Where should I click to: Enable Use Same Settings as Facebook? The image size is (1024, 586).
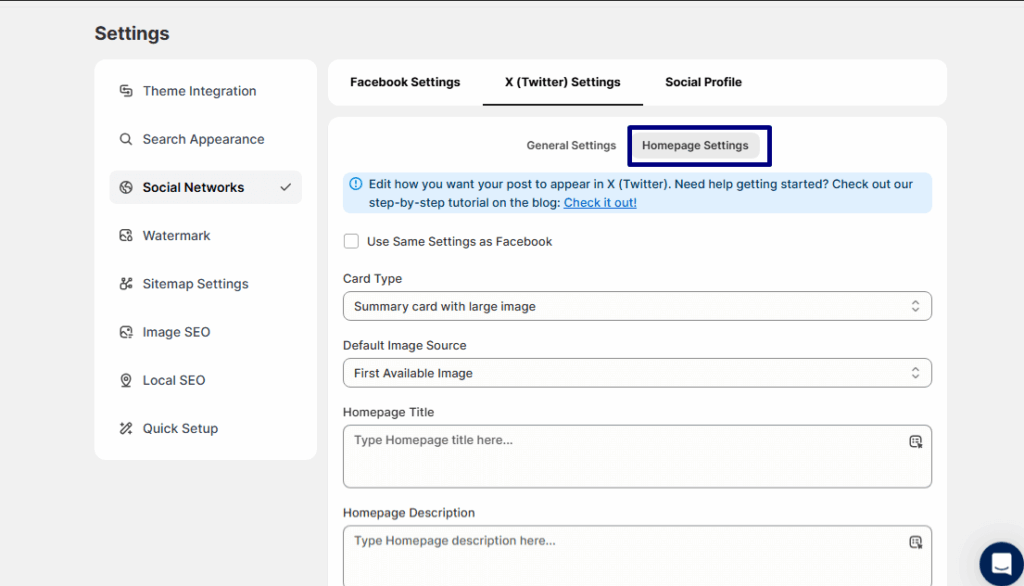(351, 241)
